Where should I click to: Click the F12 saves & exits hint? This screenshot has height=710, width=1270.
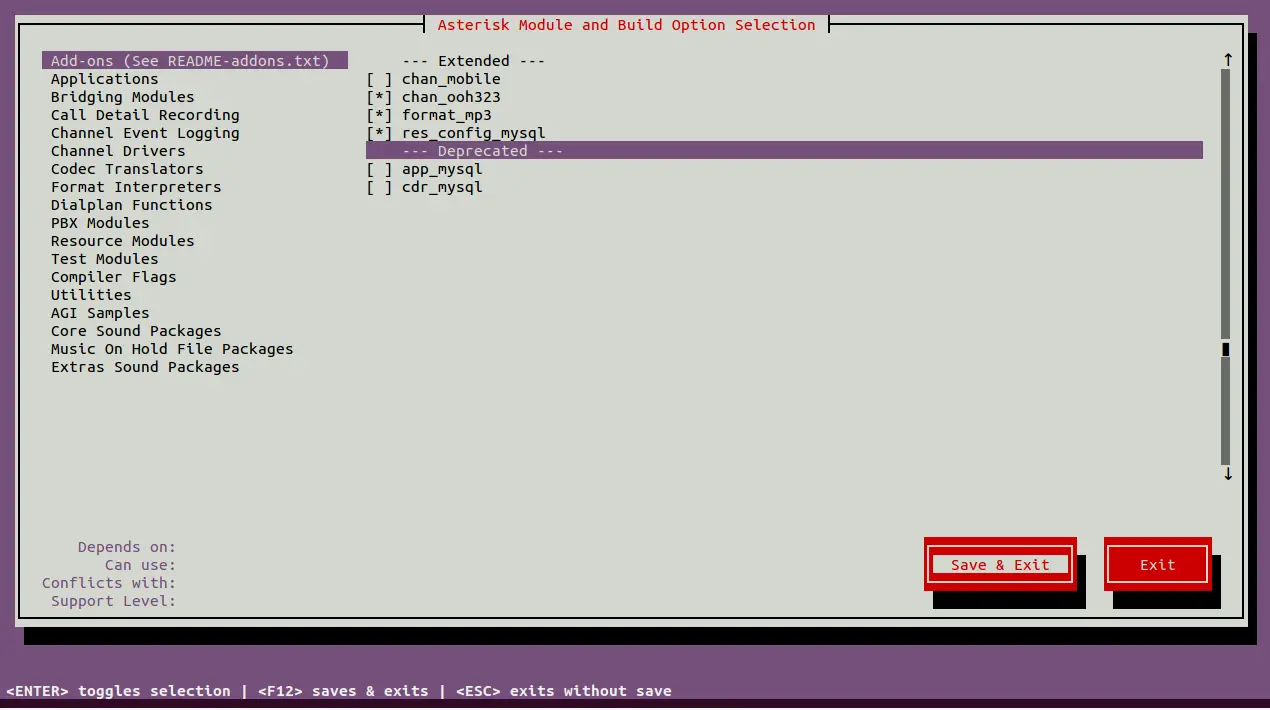click(343, 691)
